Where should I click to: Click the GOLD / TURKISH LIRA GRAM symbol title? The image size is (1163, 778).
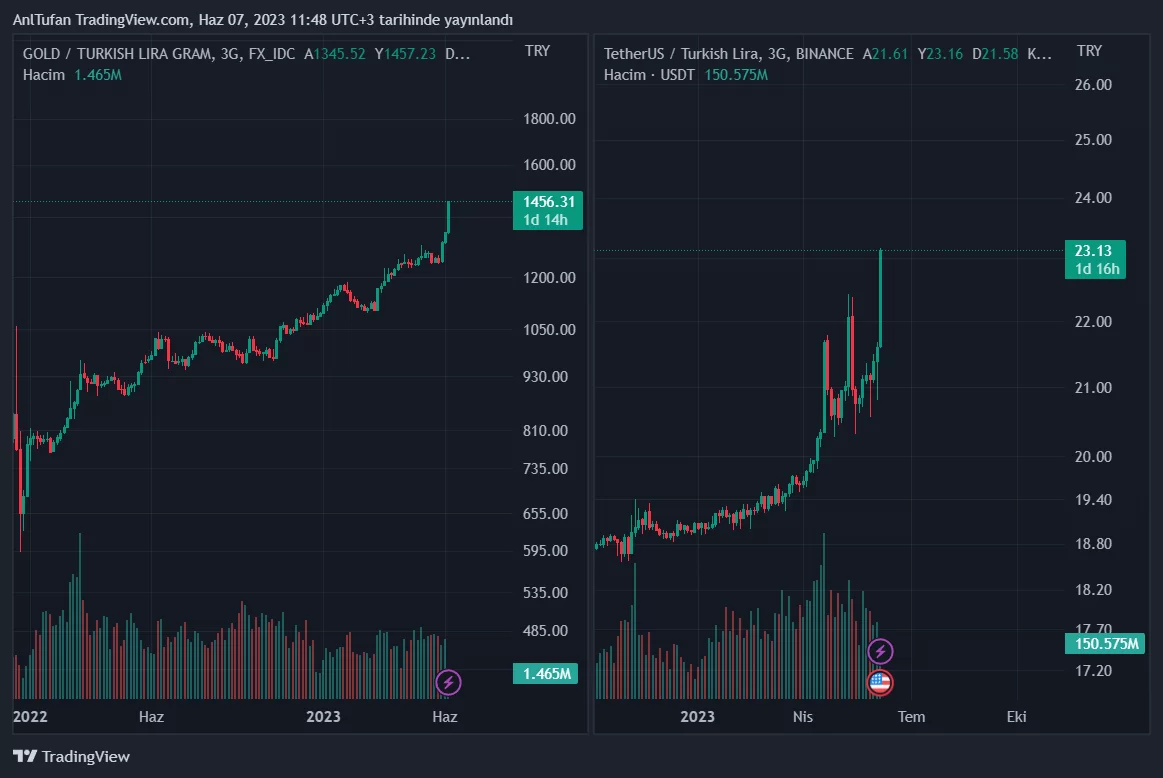tap(117, 54)
